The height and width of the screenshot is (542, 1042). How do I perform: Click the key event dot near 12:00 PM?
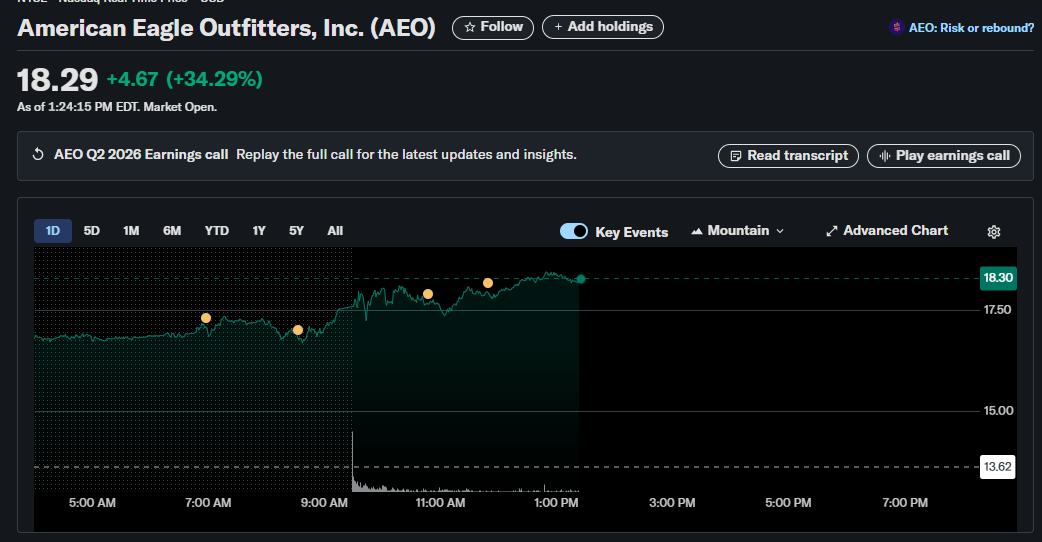[x=488, y=283]
